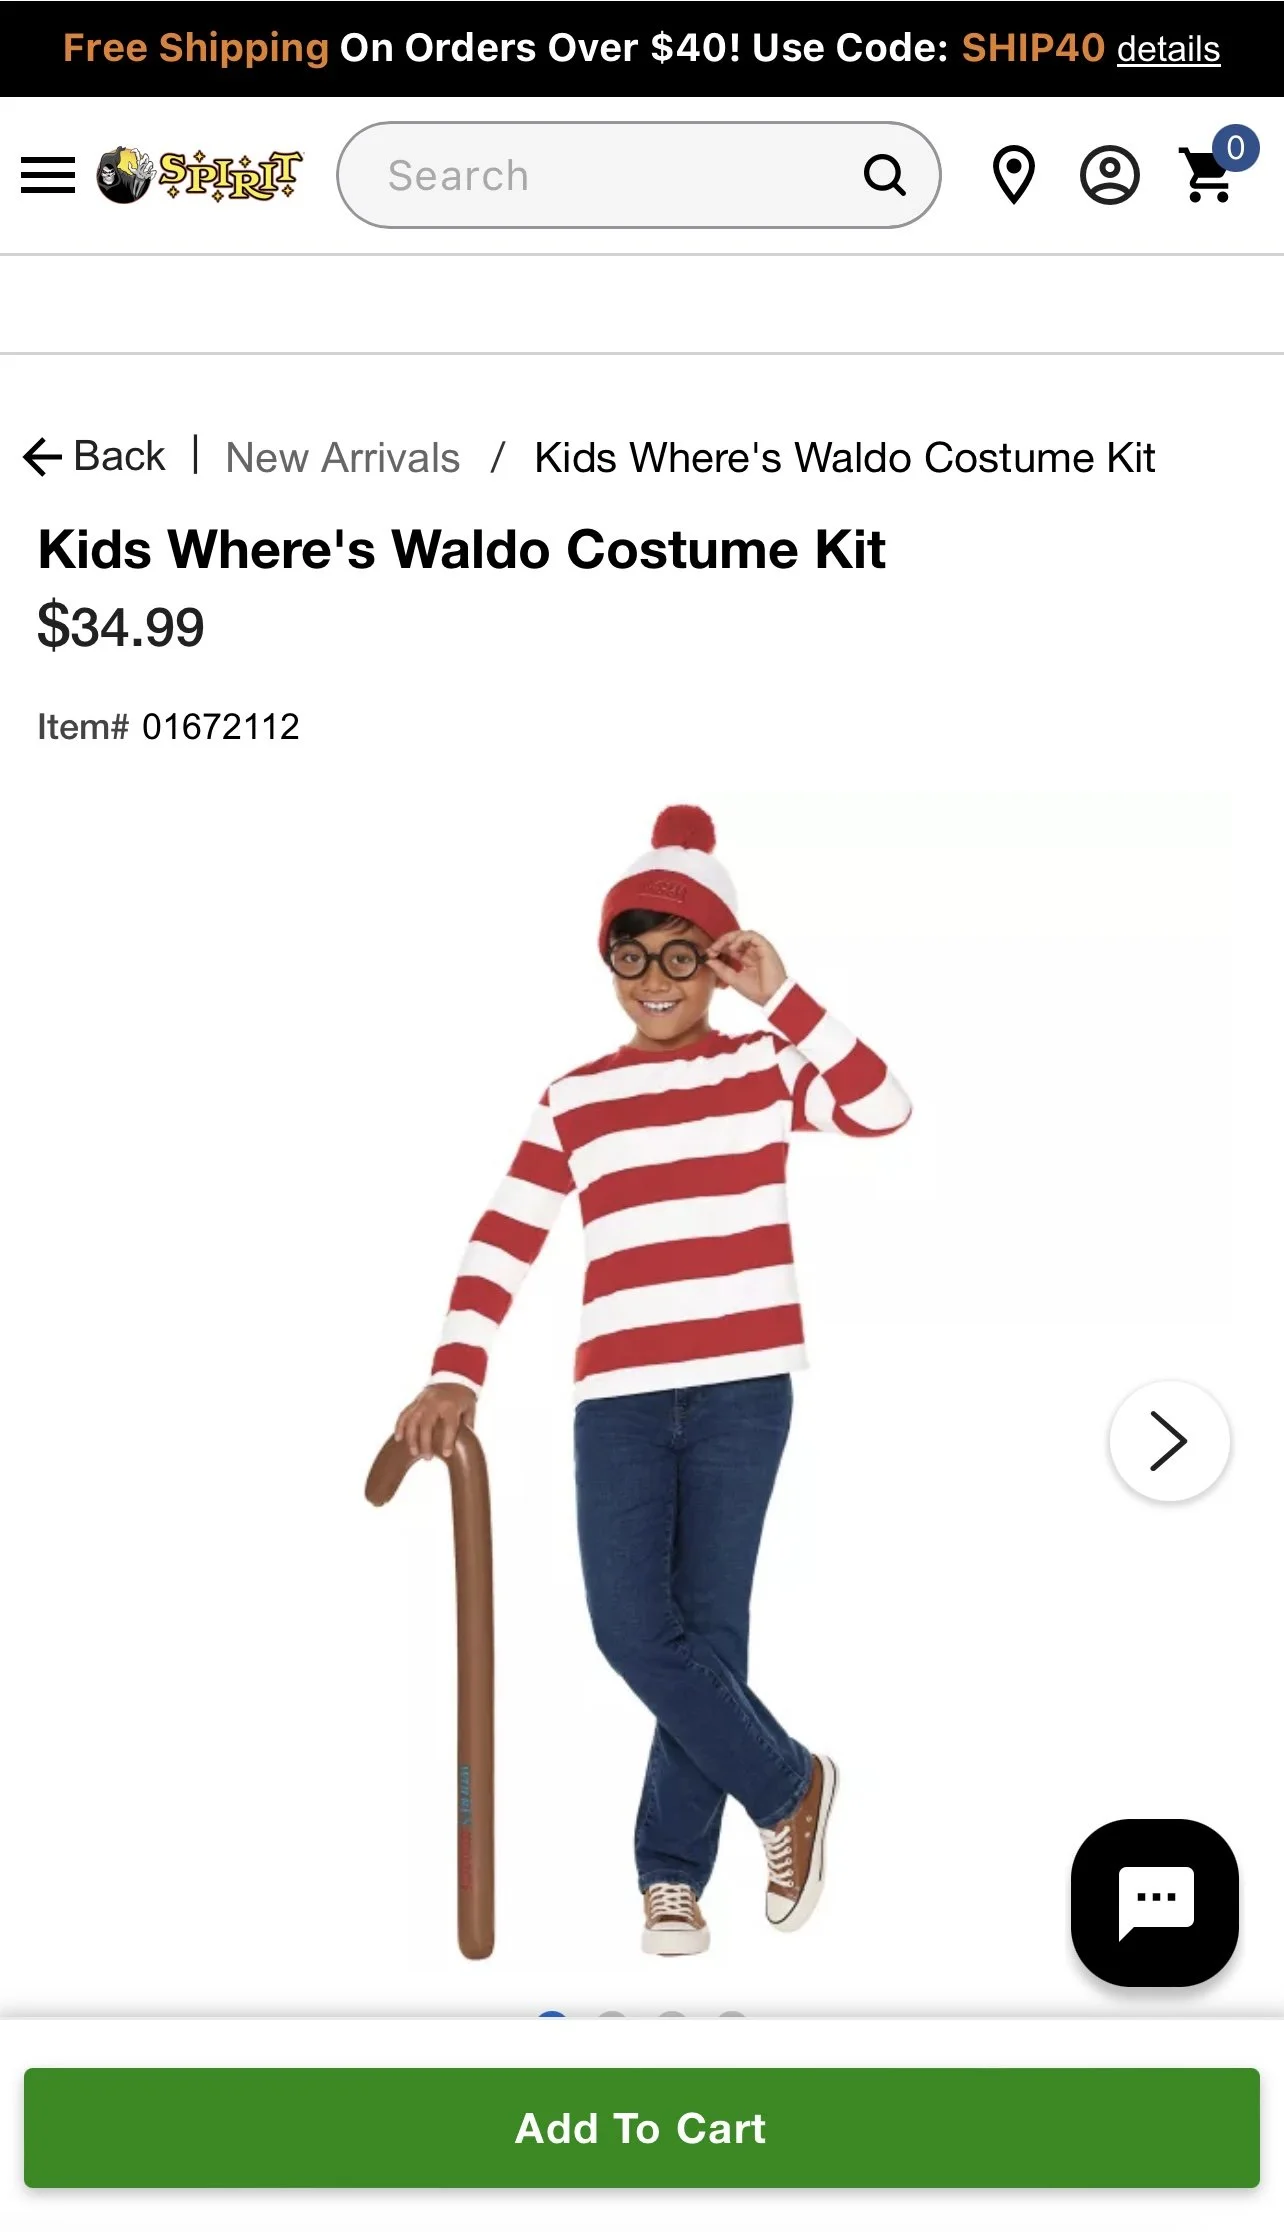
Task: Open the free shipping details link
Action: point(1168,49)
